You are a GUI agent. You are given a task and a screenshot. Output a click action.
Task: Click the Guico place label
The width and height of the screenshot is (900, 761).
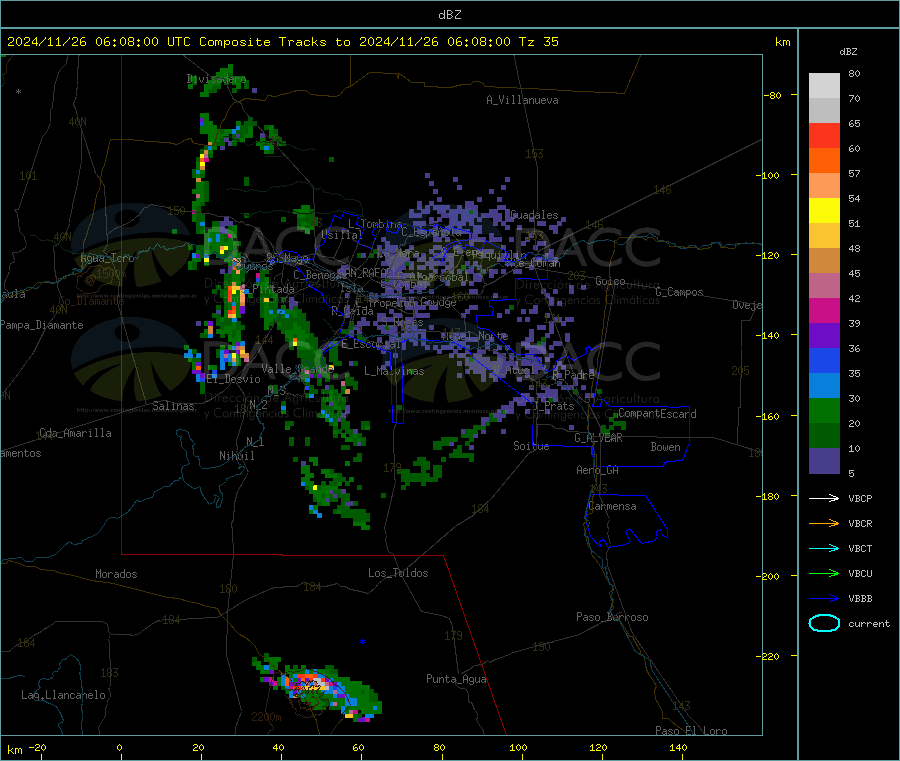(610, 281)
